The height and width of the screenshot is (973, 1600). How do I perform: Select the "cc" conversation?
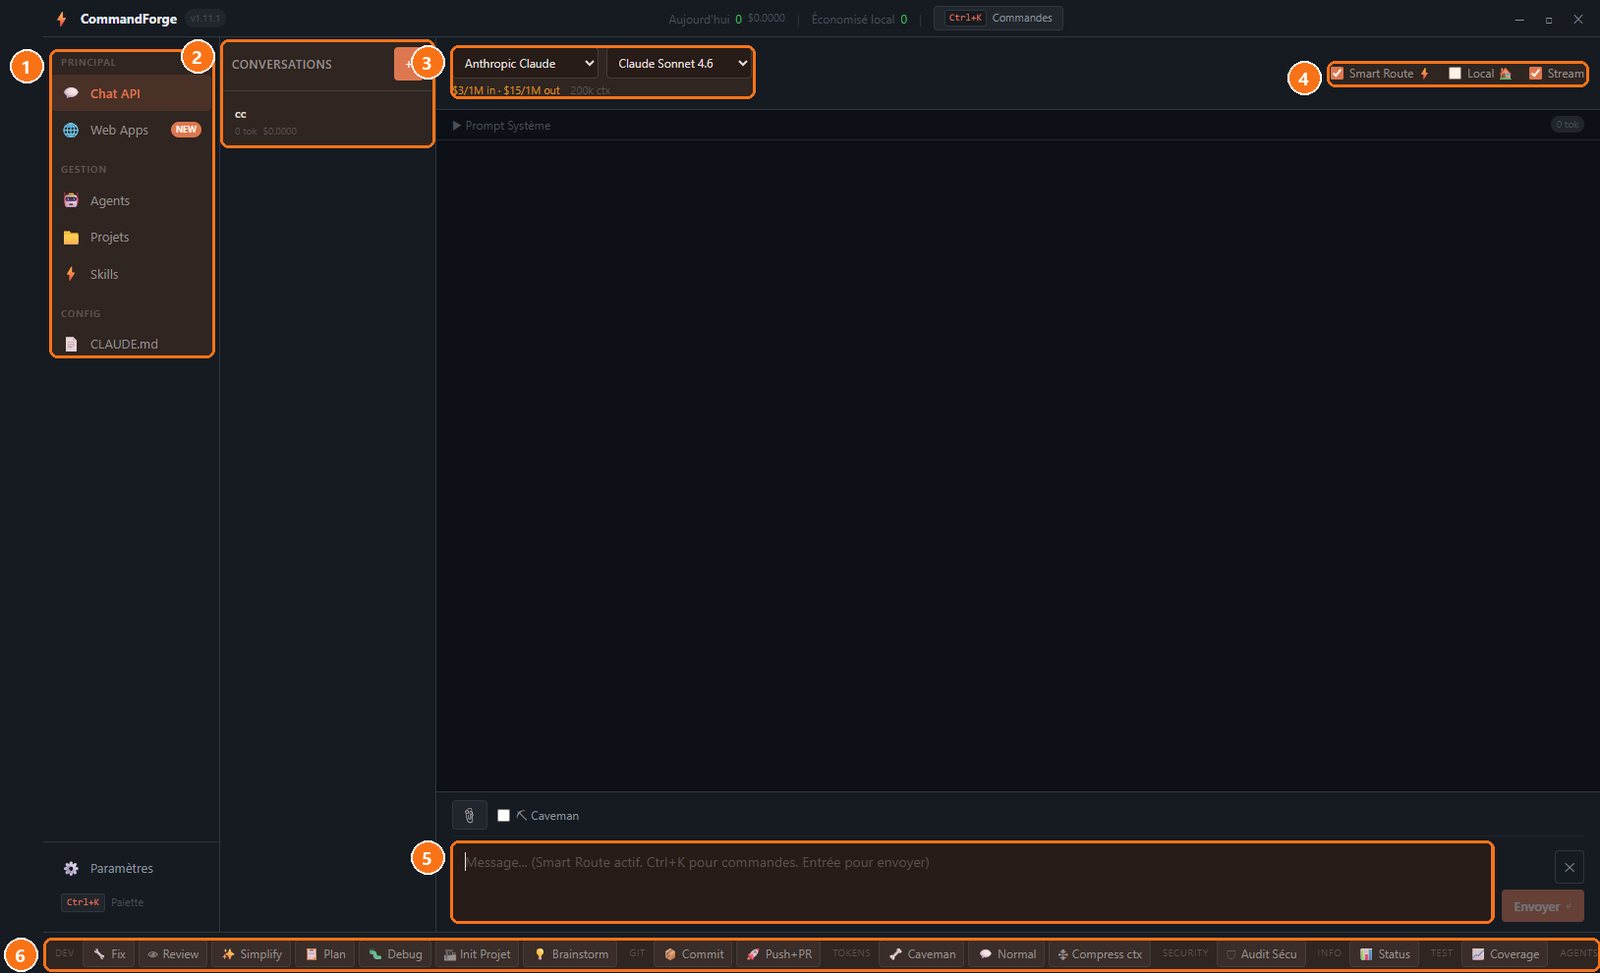[327, 121]
